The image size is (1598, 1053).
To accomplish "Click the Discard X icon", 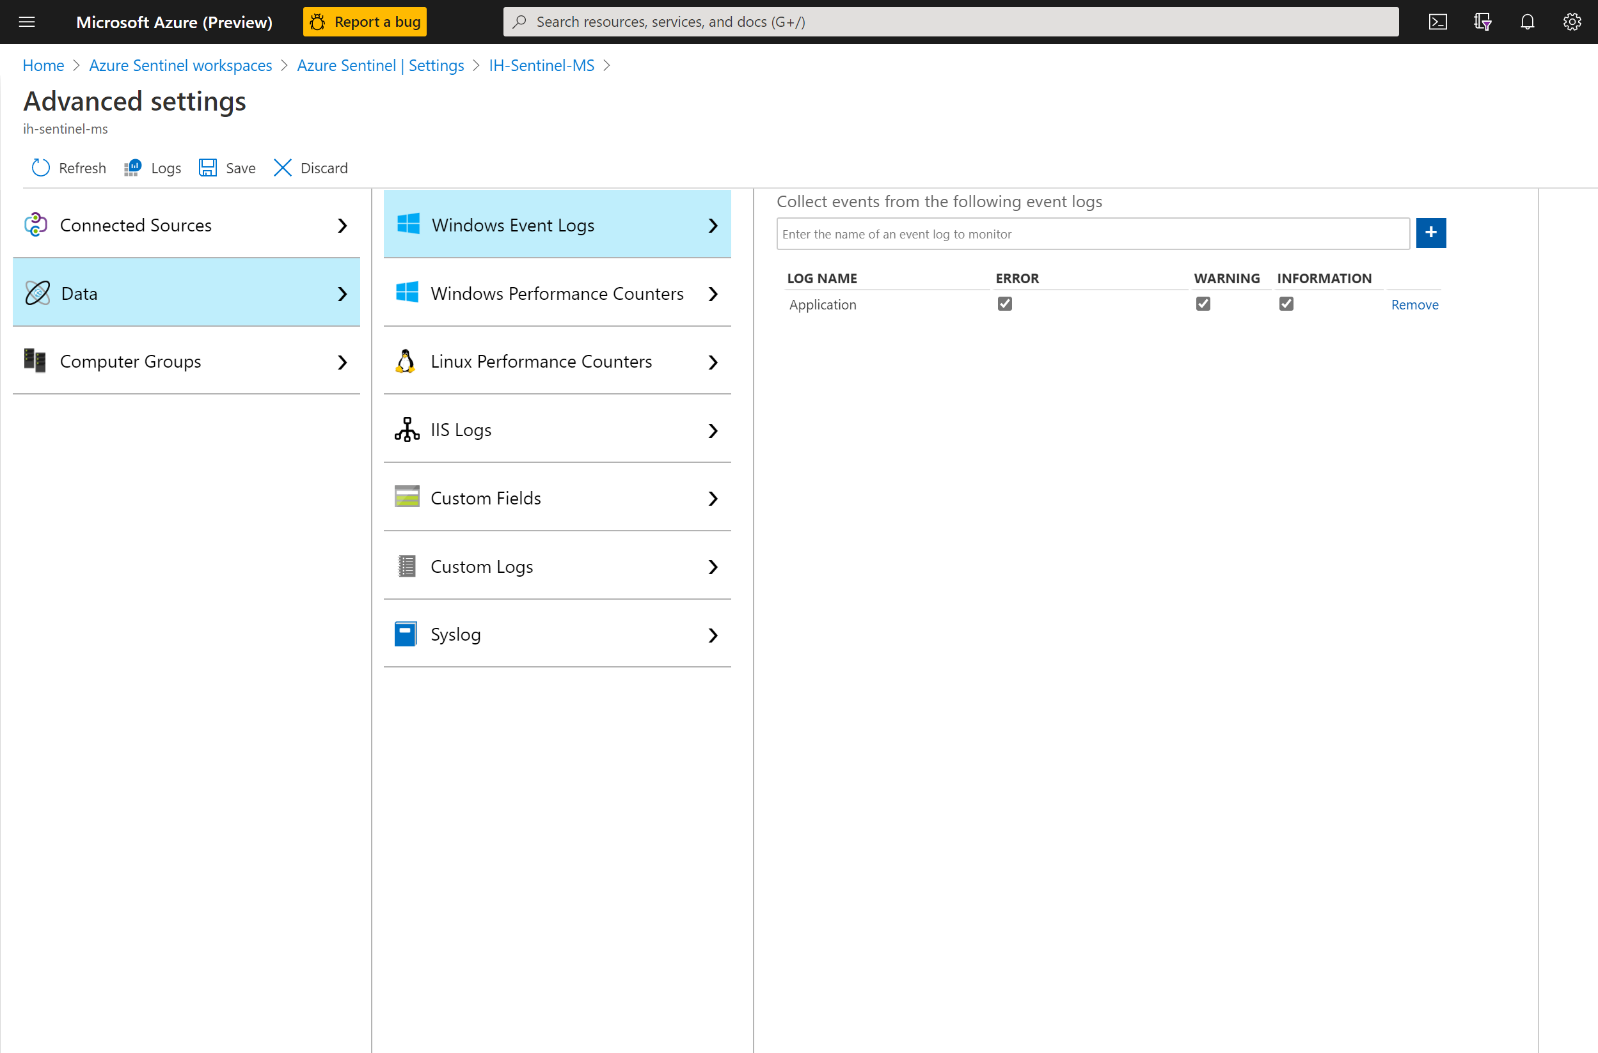I will click(x=283, y=168).
